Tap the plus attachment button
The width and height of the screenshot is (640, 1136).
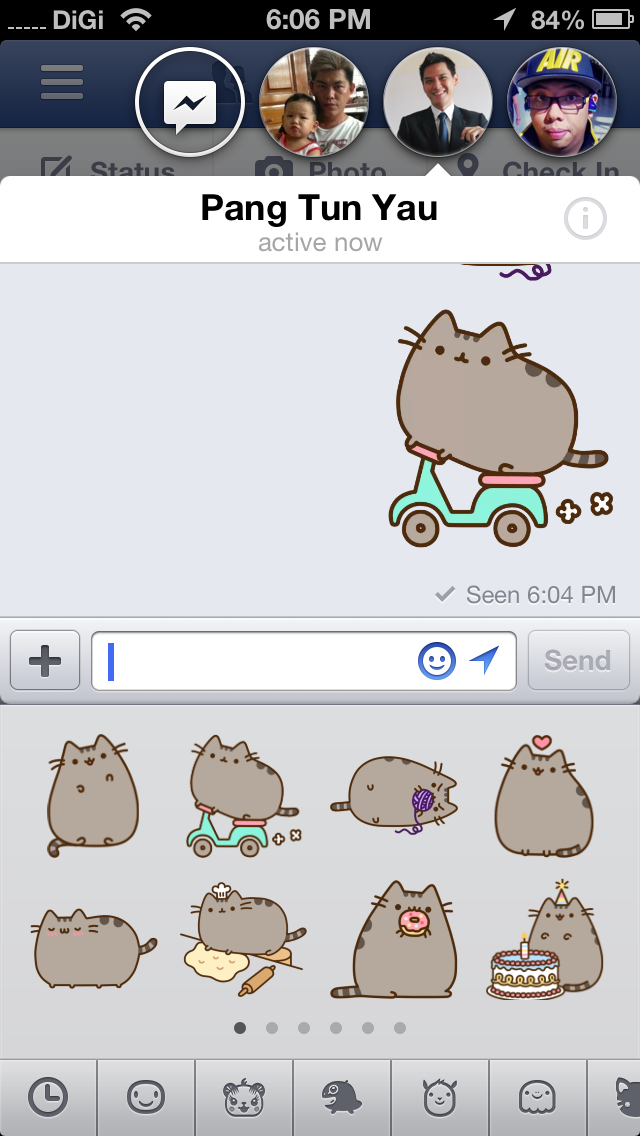pos(45,660)
